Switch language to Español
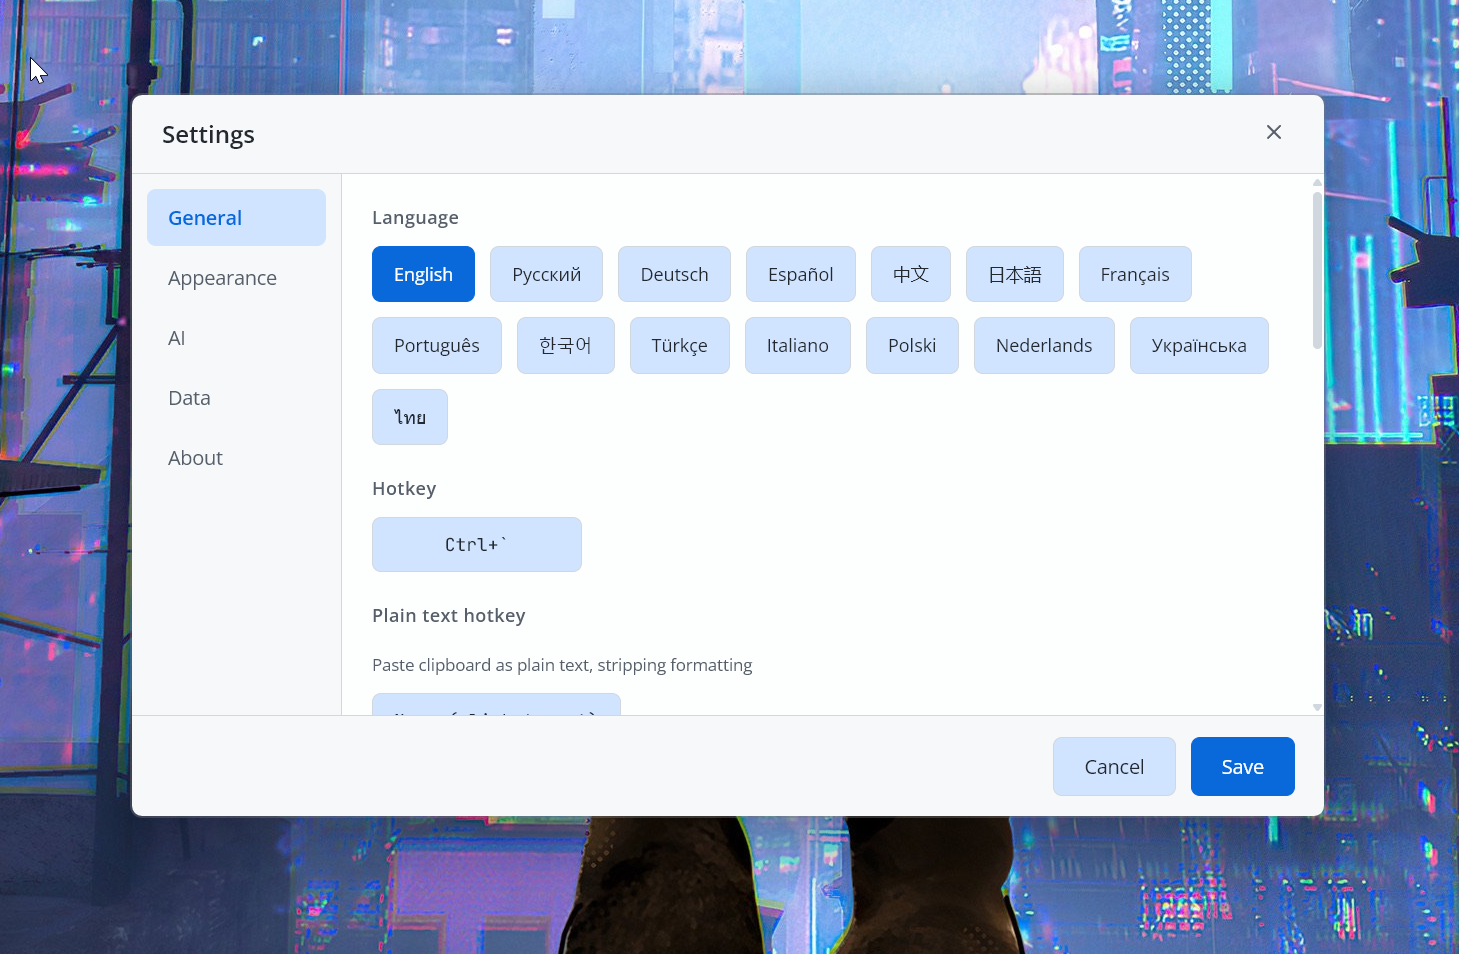This screenshot has width=1459, height=954. click(x=800, y=274)
